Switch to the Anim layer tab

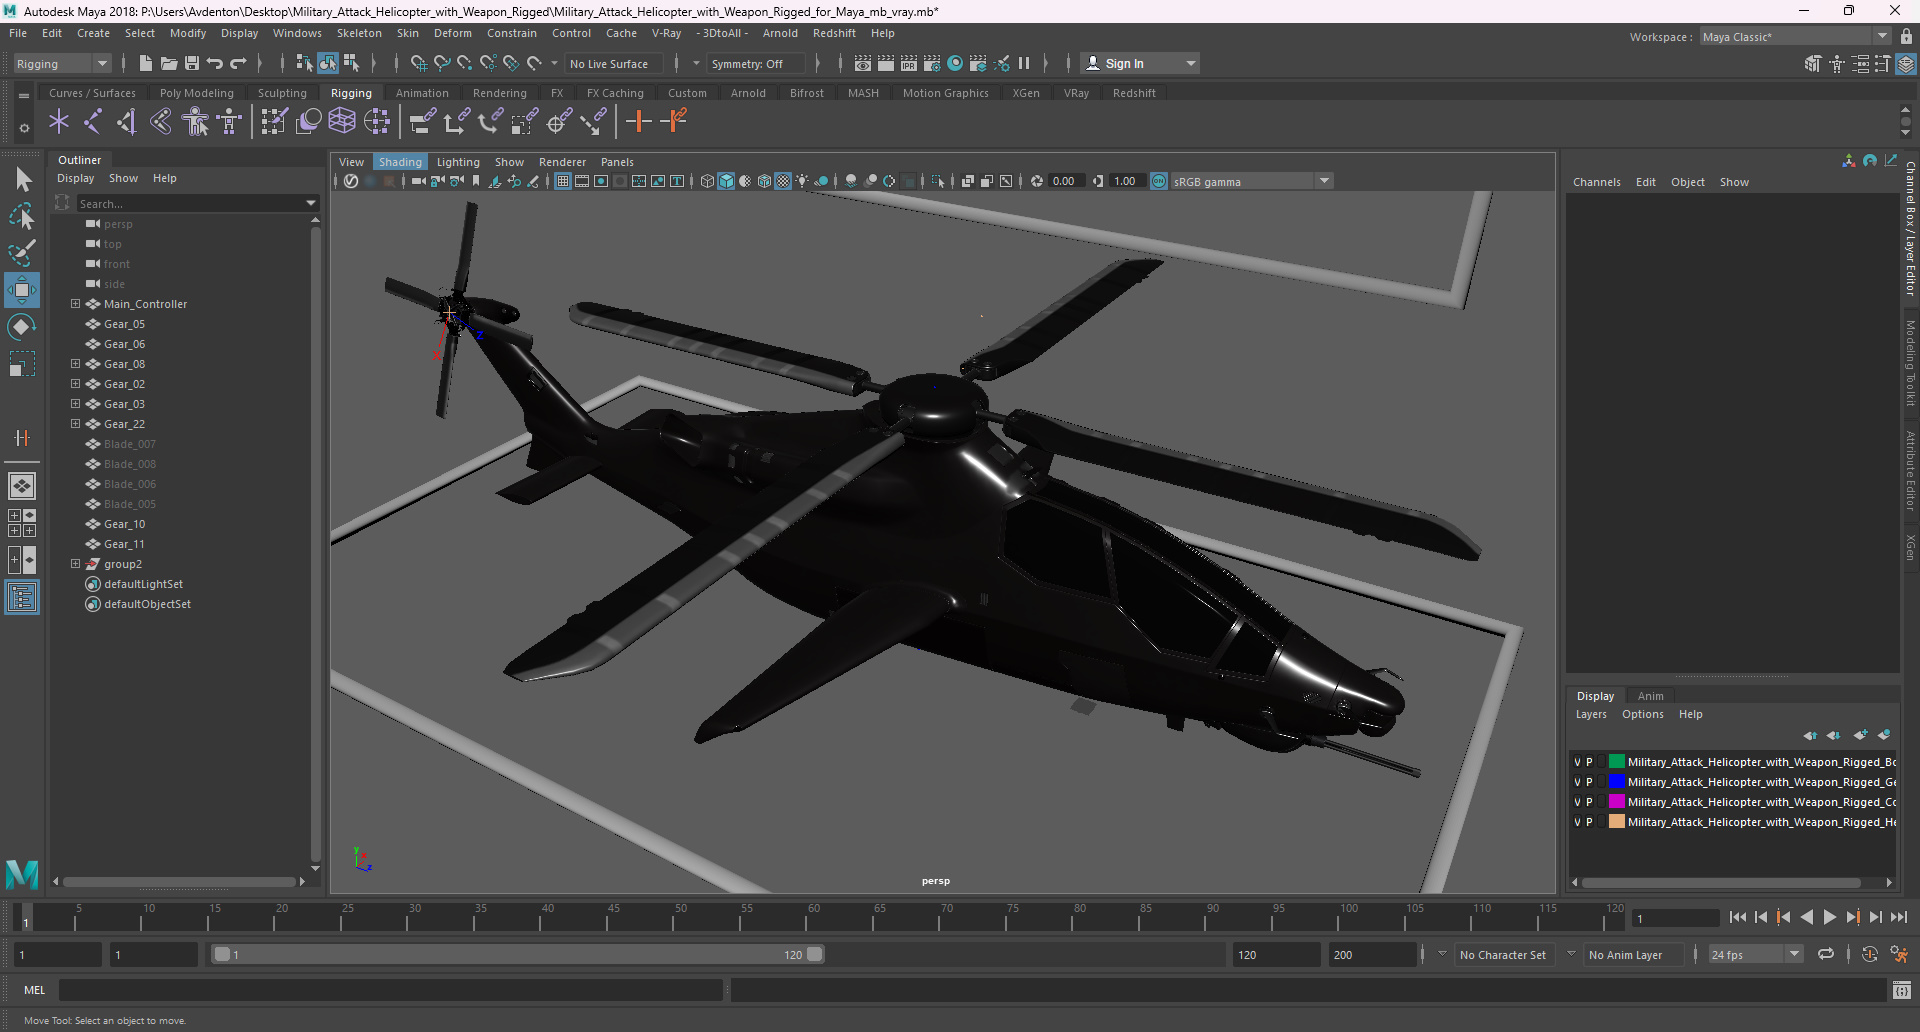pos(1650,696)
